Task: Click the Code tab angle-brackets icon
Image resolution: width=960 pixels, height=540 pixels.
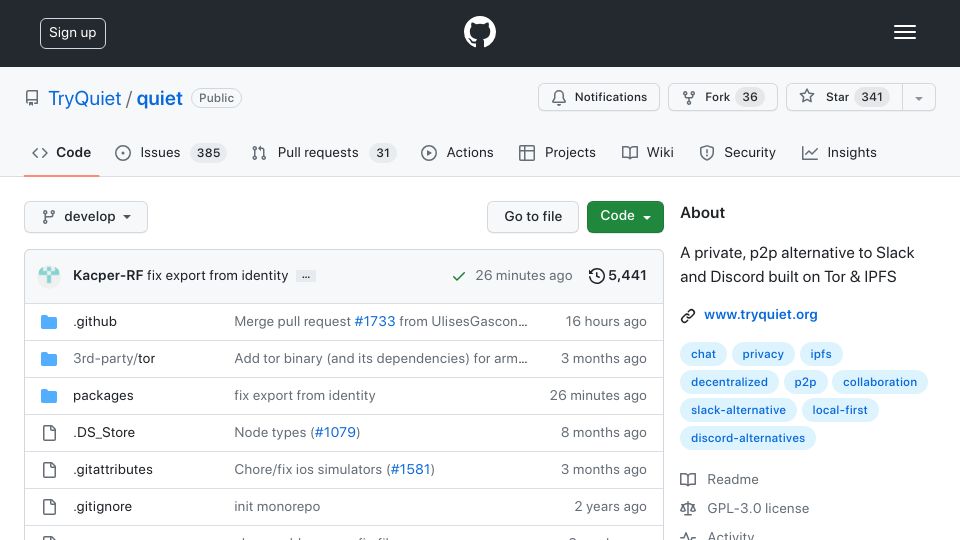Action: (40, 153)
